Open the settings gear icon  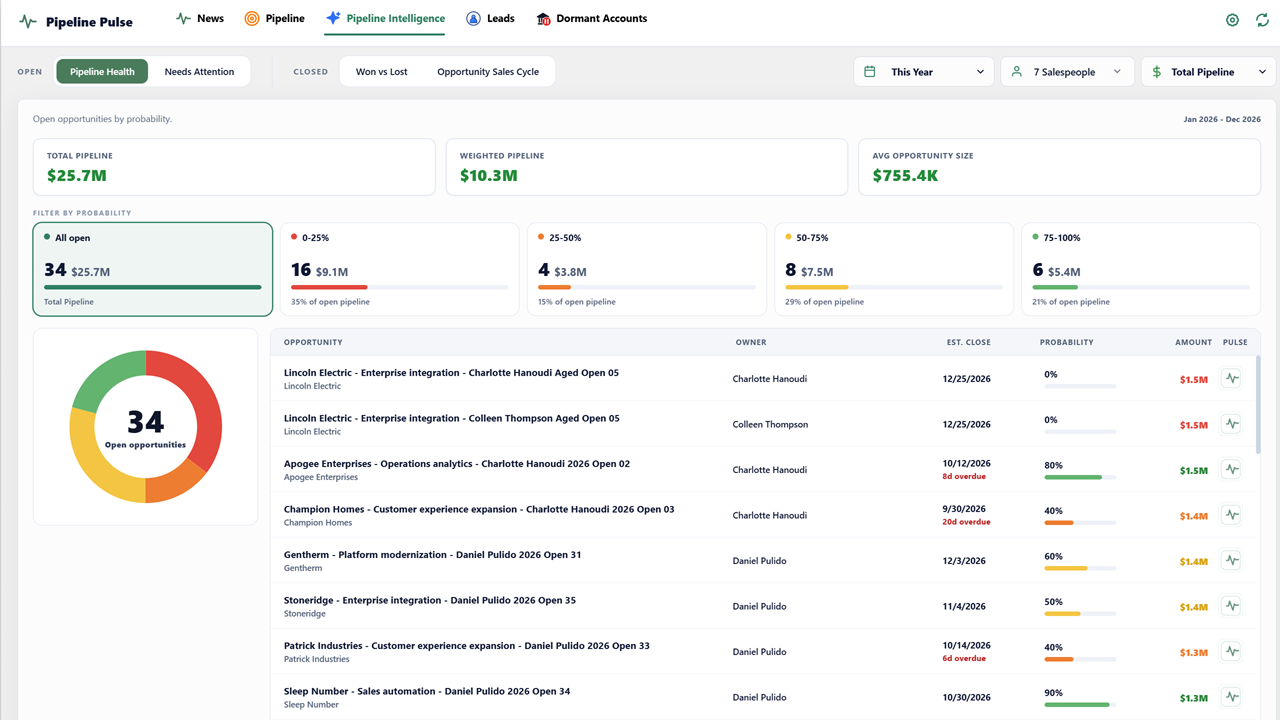coord(1232,20)
